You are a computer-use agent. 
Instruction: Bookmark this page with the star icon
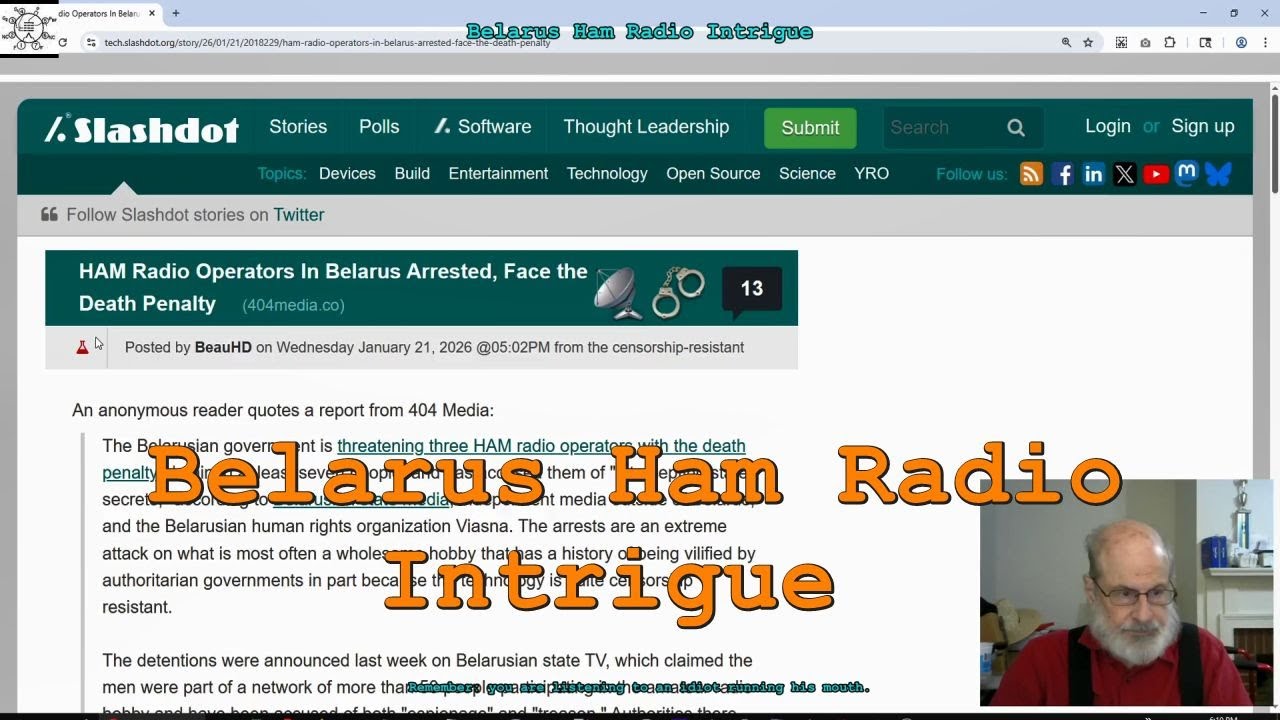[1088, 43]
